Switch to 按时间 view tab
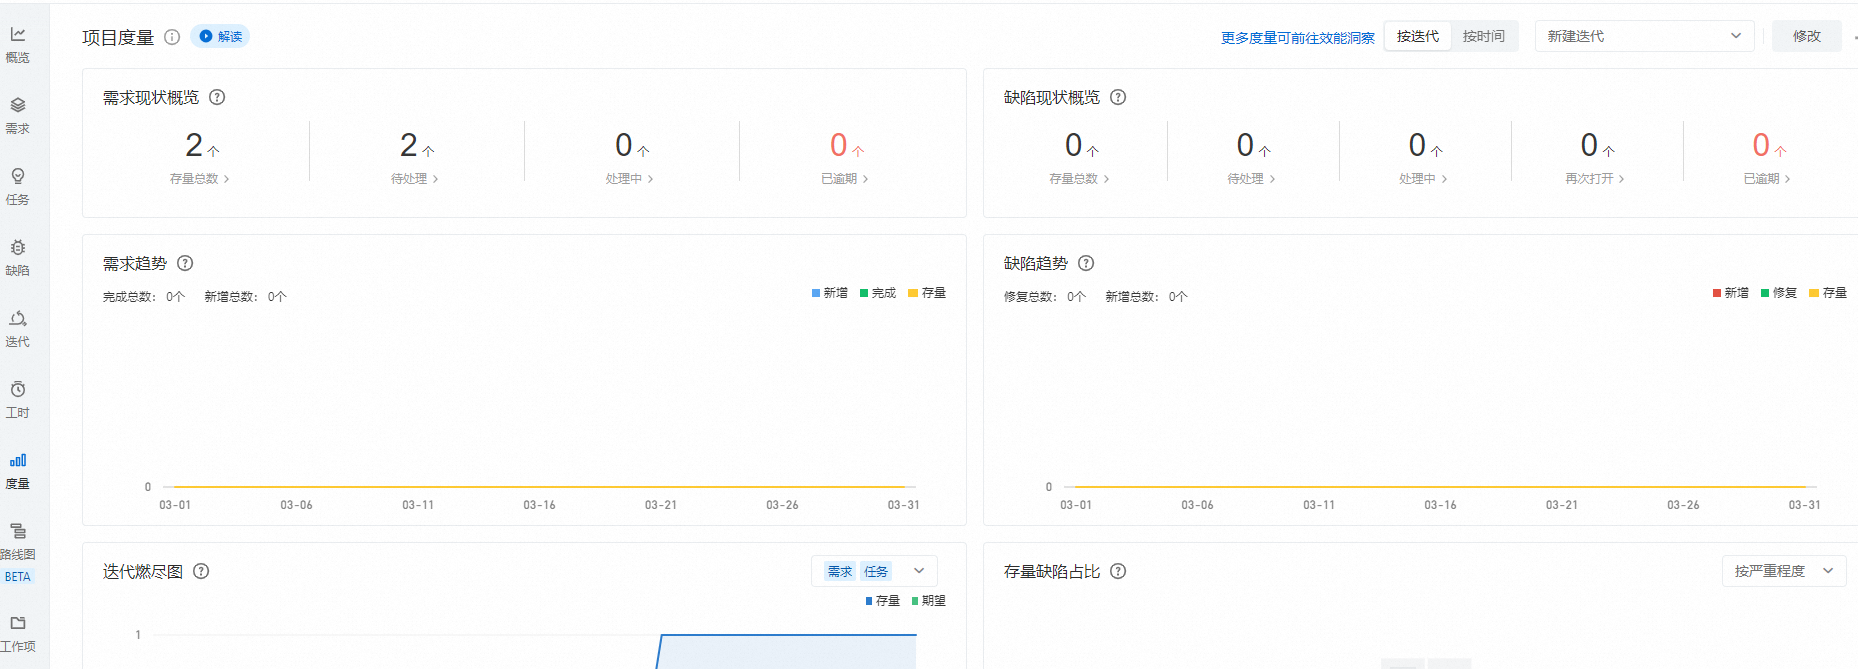Image resolution: width=1858 pixels, height=669 pixels. (x=1484, y=36)
